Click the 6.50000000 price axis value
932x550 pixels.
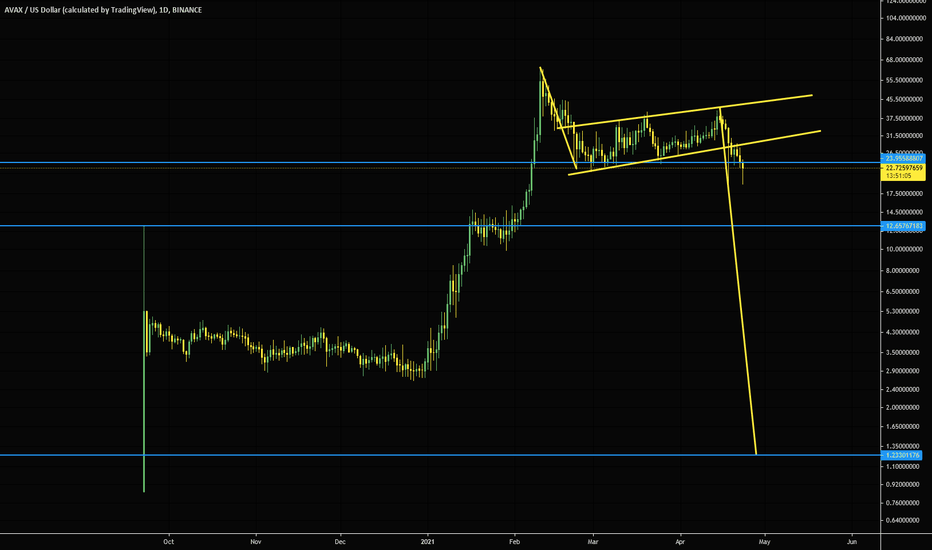pyautogui.click(x=904, y=292)
